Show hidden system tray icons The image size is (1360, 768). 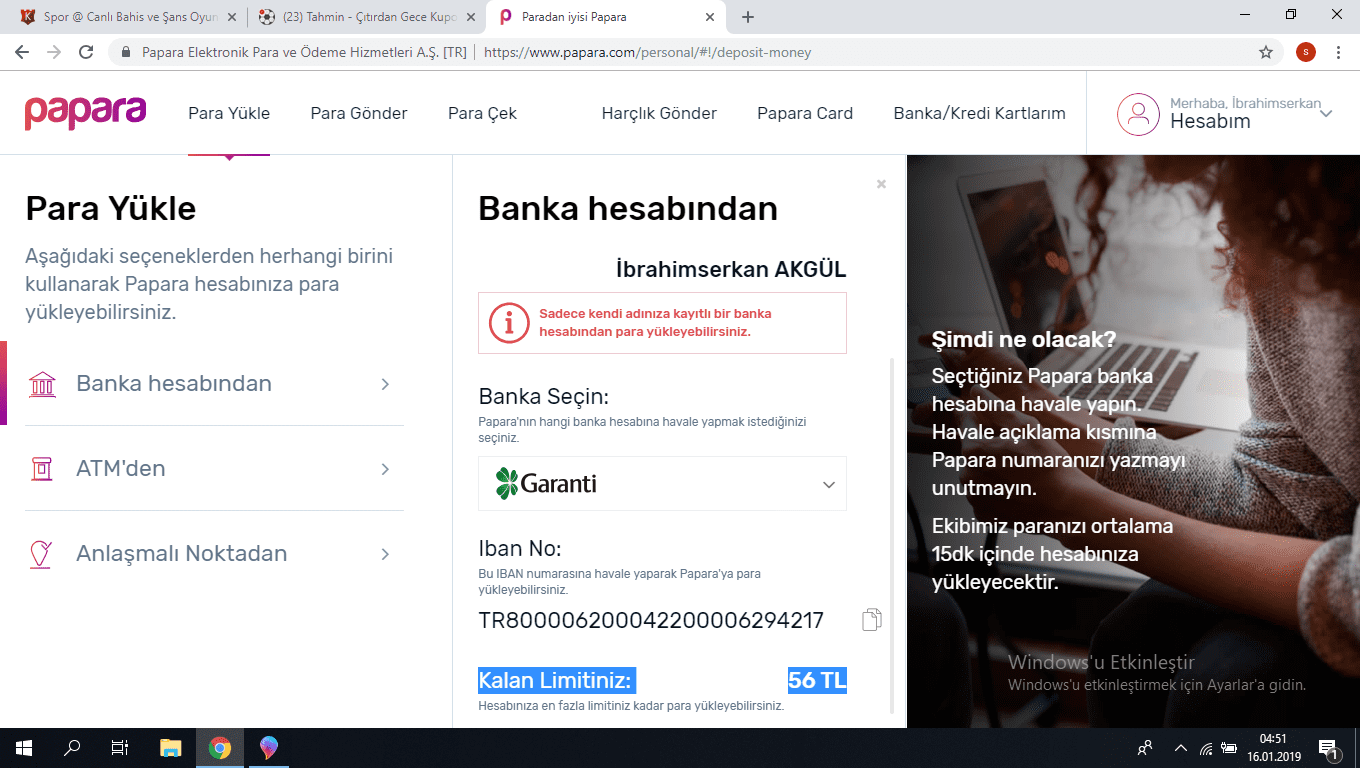coord(1181,748)
